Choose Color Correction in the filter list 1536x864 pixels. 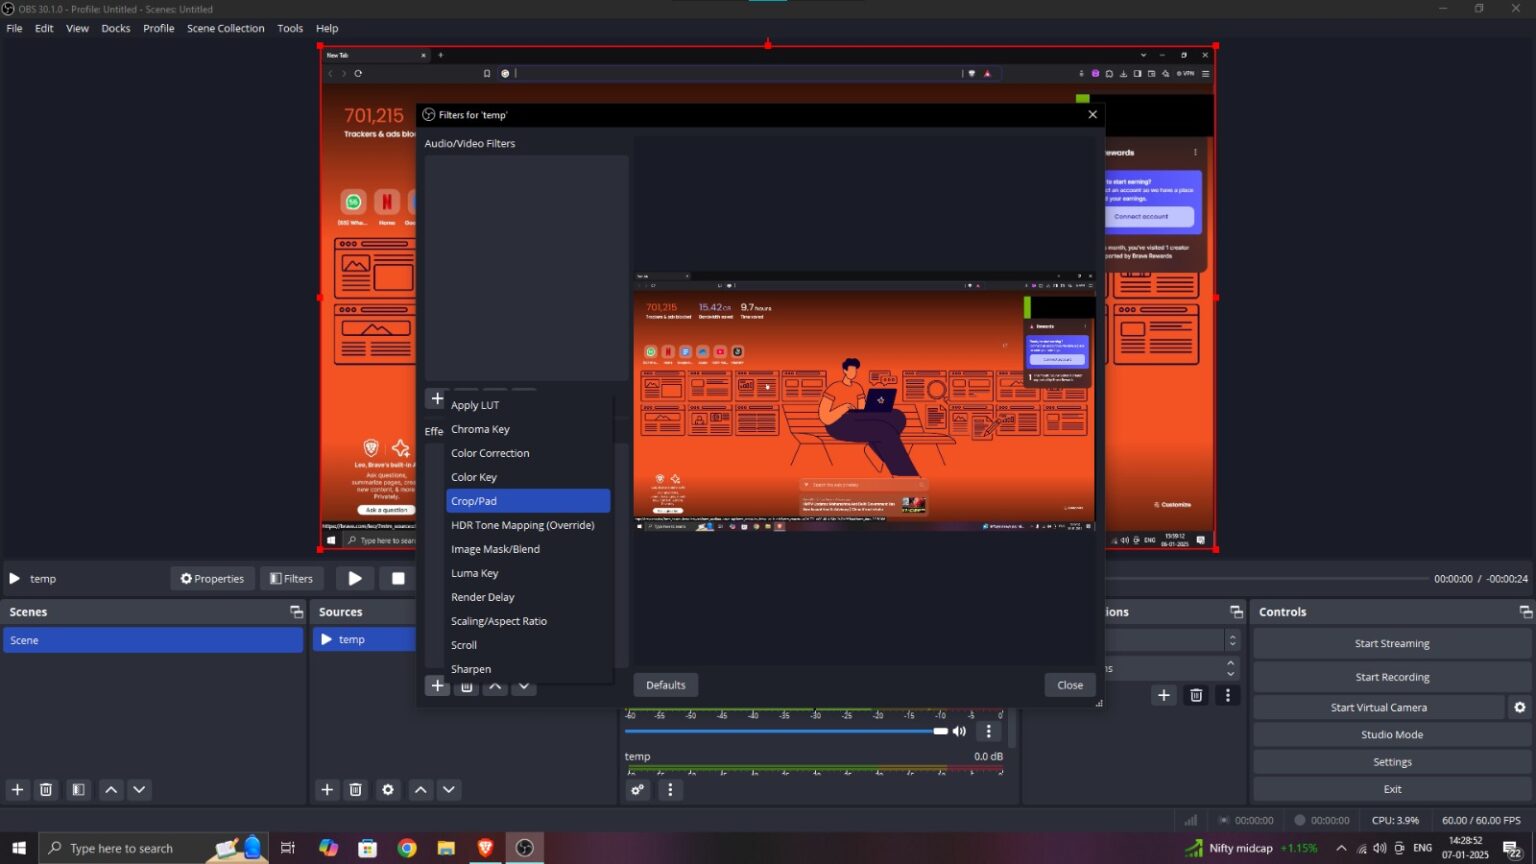pyautogui.click(x=490, y=452)
